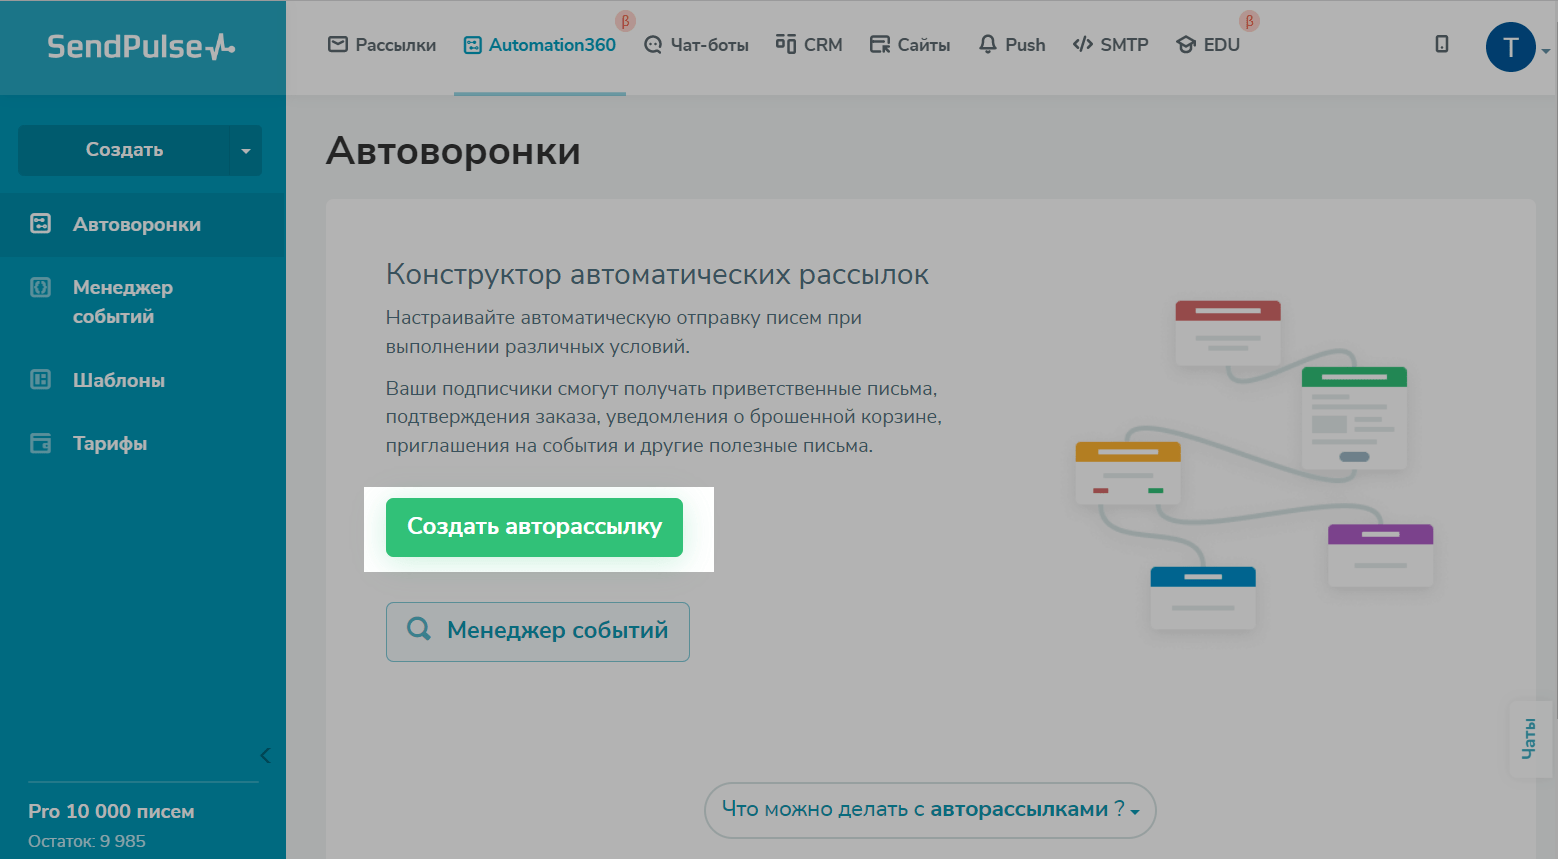The image size is (1558, 859).
Task: Open Рассылки email section
Action: coord(382,45)
